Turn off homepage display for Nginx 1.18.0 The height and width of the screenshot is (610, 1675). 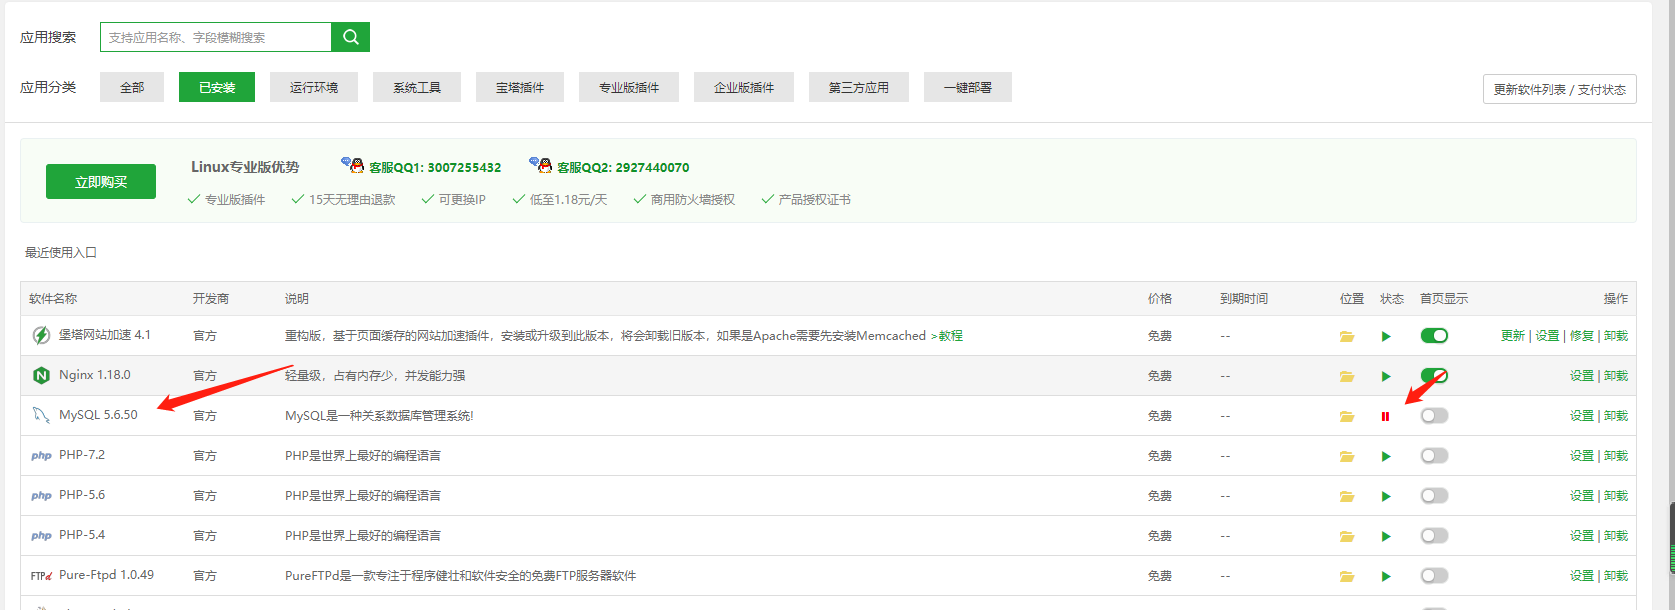(x=1434, y=376)
